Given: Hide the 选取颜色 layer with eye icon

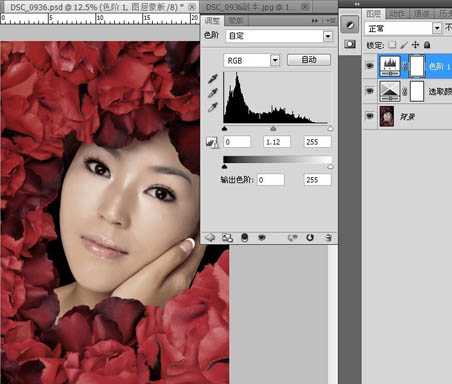Looking at the screenshot, I should click(x=370, y=91).
